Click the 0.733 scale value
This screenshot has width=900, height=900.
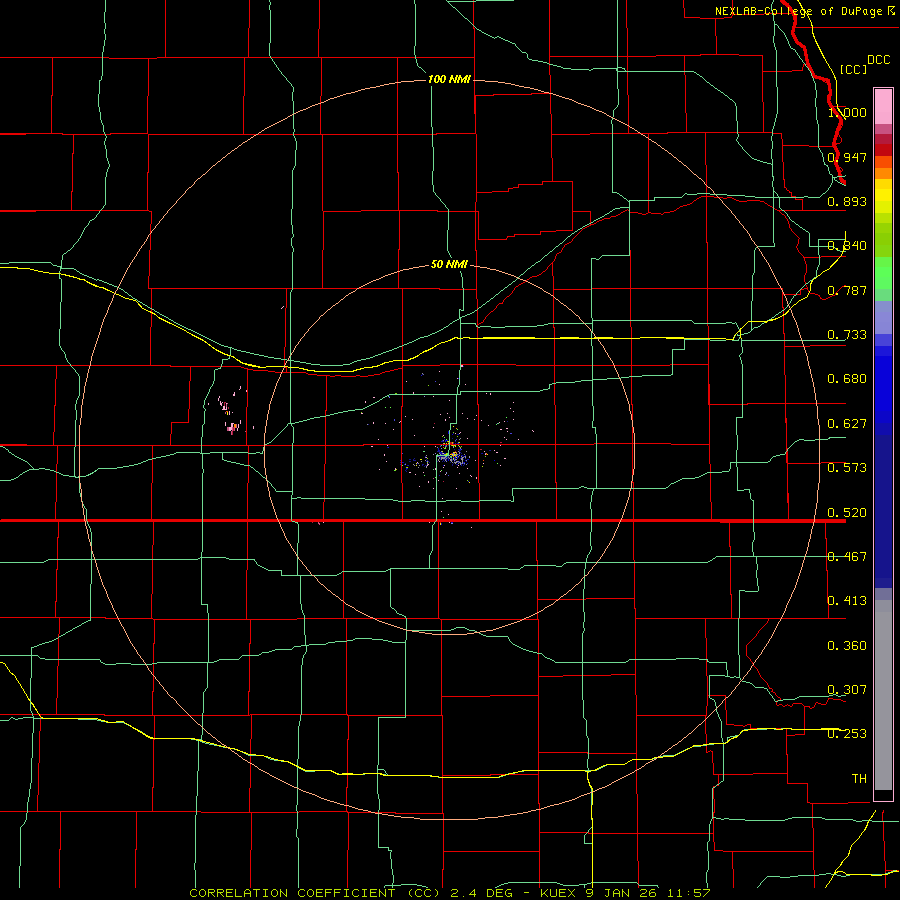[847, 335]
